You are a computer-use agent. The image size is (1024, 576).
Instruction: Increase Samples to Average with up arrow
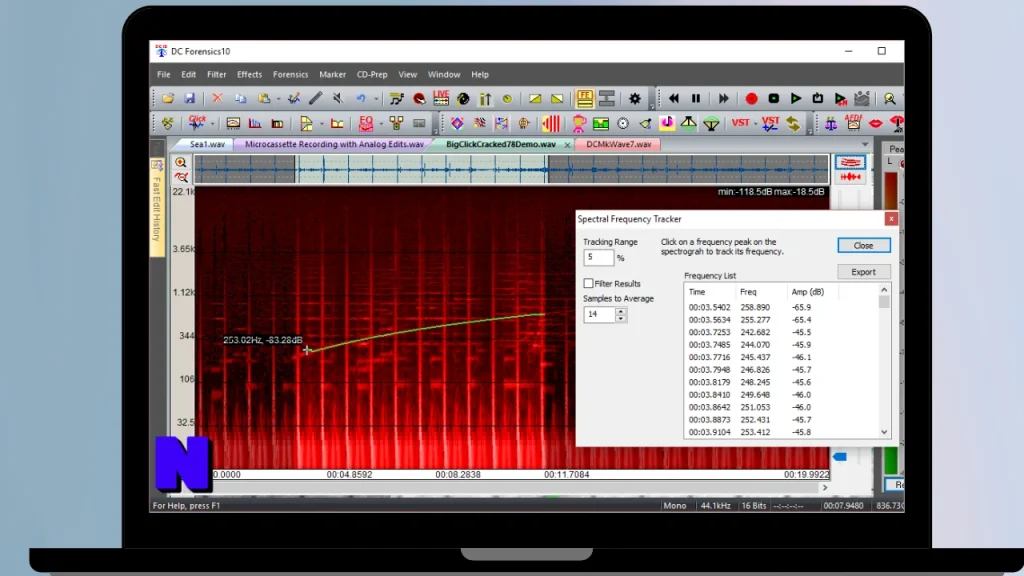[x=620, y=311]
